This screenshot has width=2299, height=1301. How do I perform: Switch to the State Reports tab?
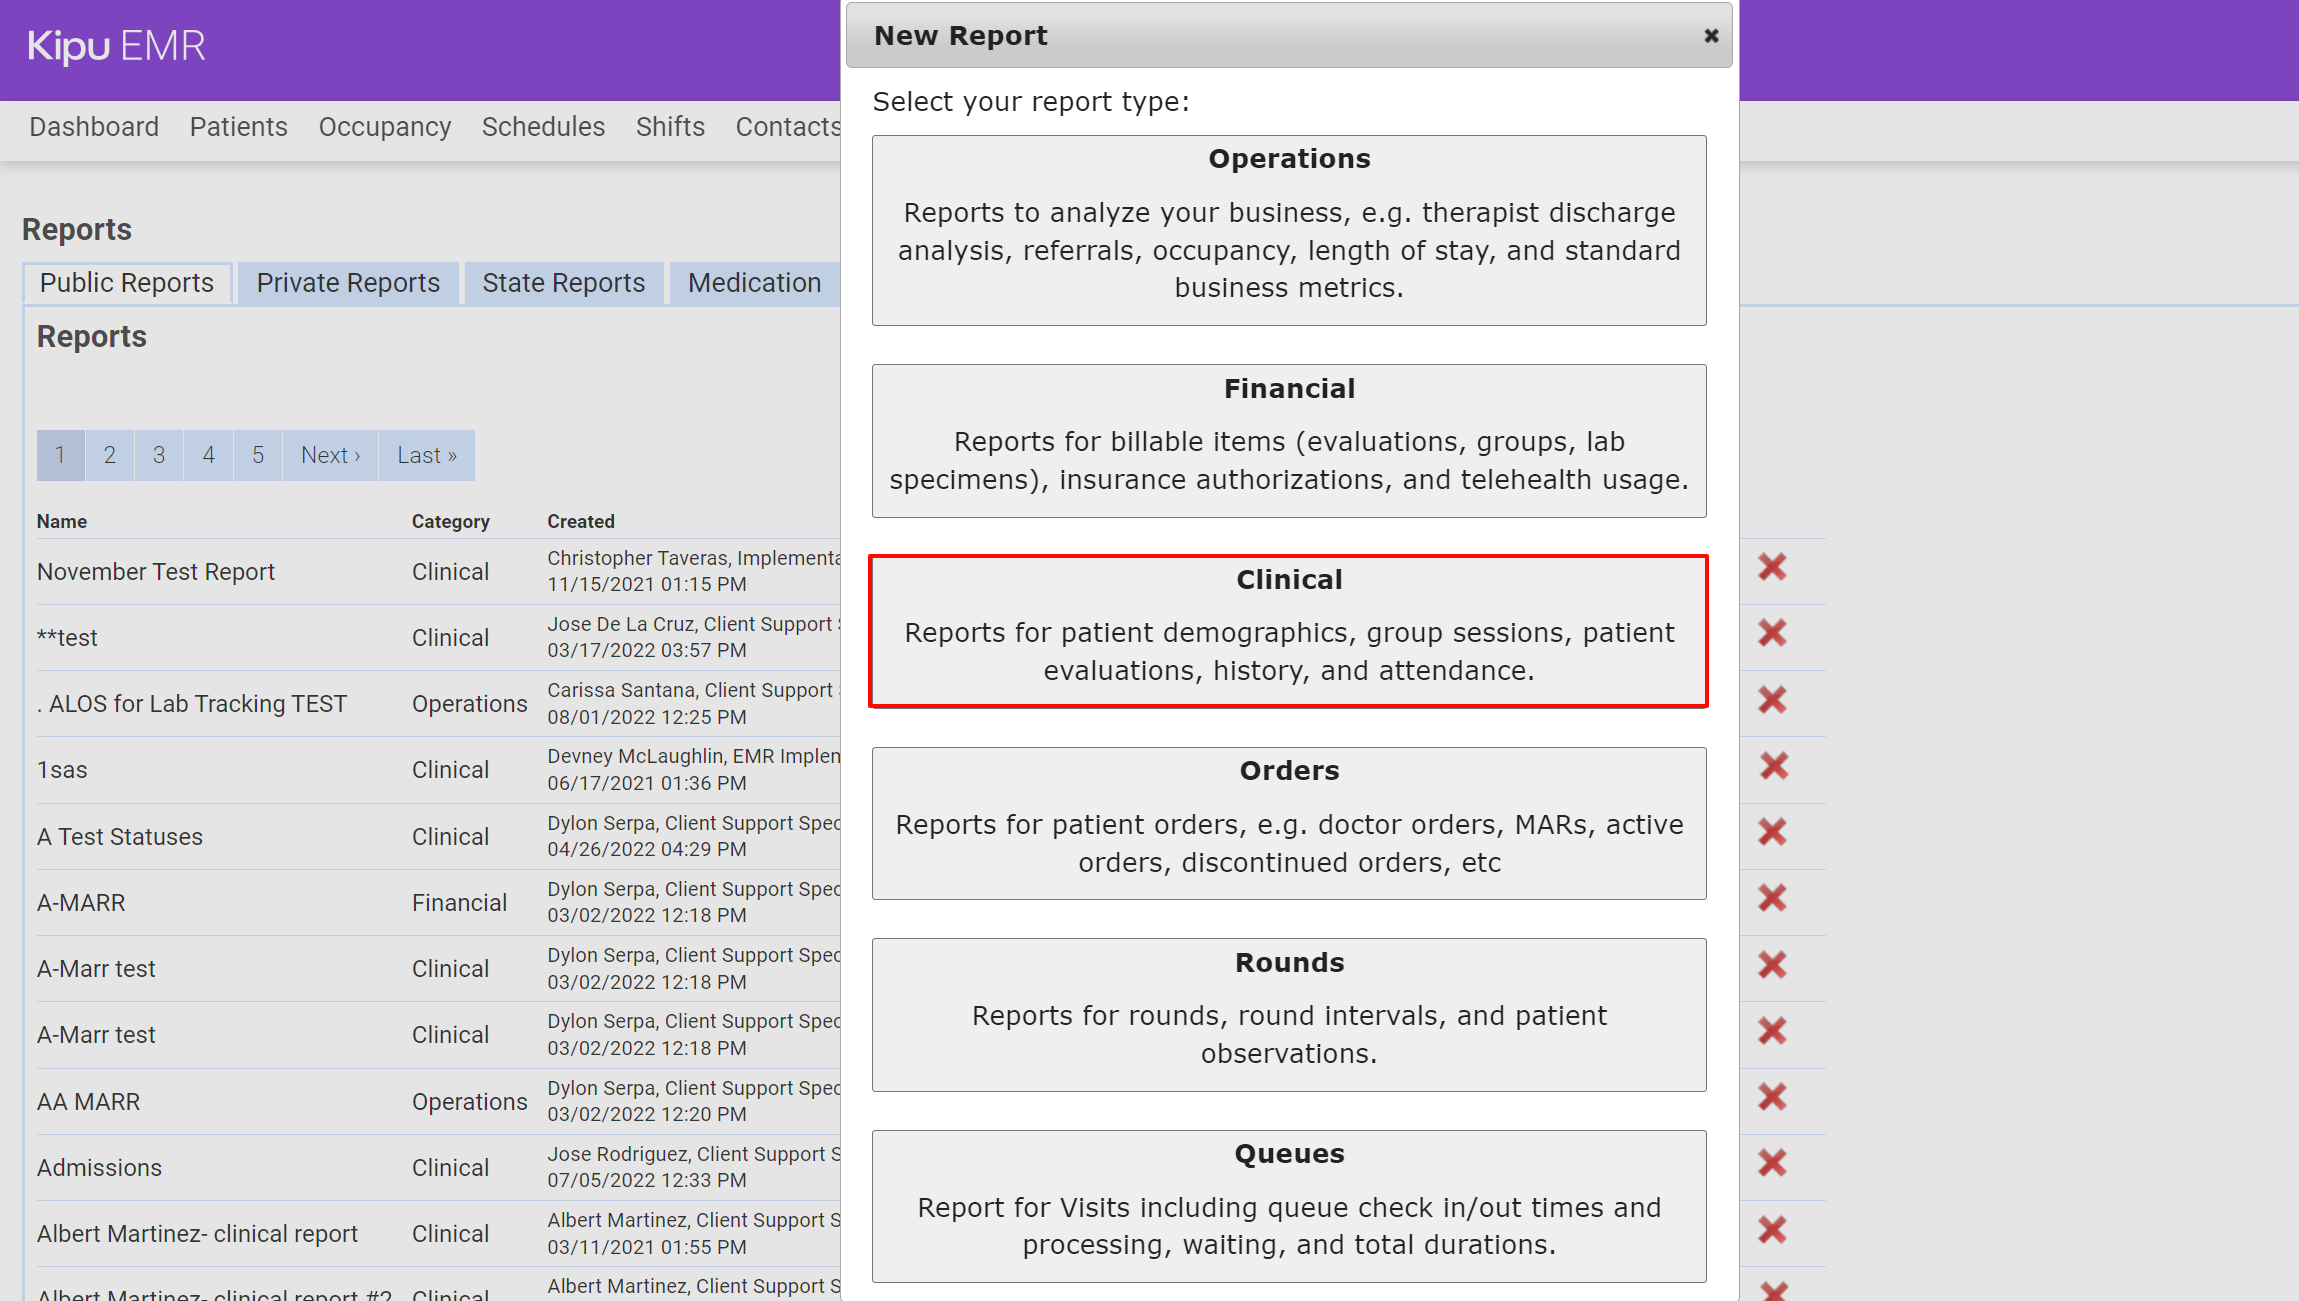click(562, 282)
